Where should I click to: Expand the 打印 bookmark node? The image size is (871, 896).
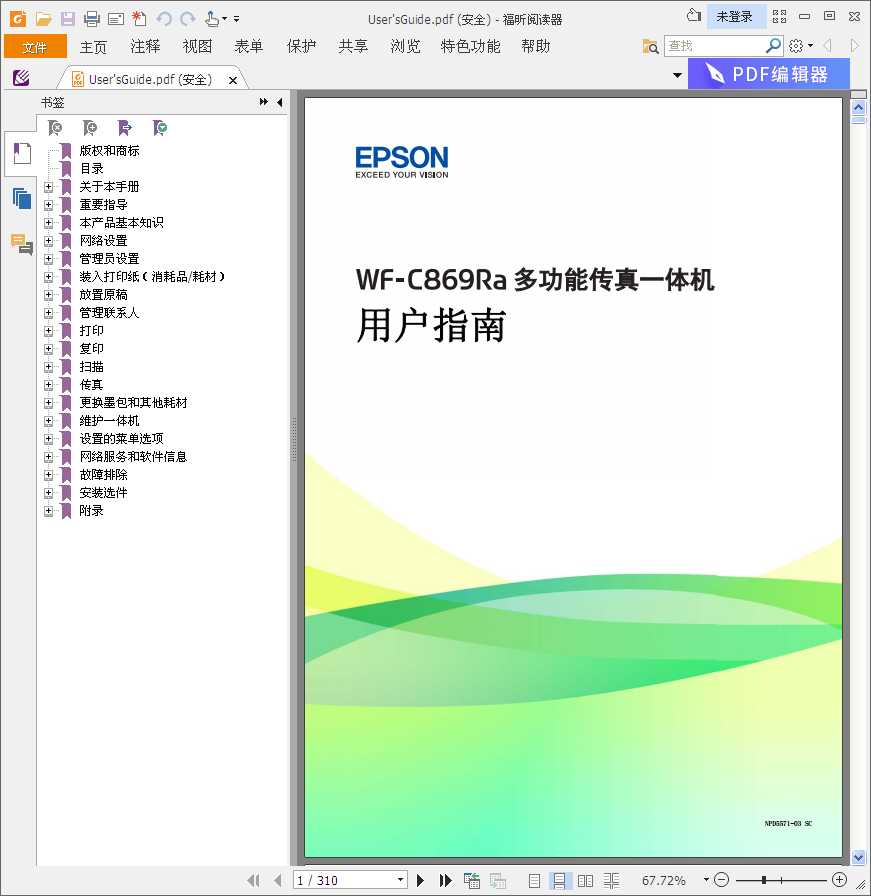pyautogui.click(x=49, y=331)
